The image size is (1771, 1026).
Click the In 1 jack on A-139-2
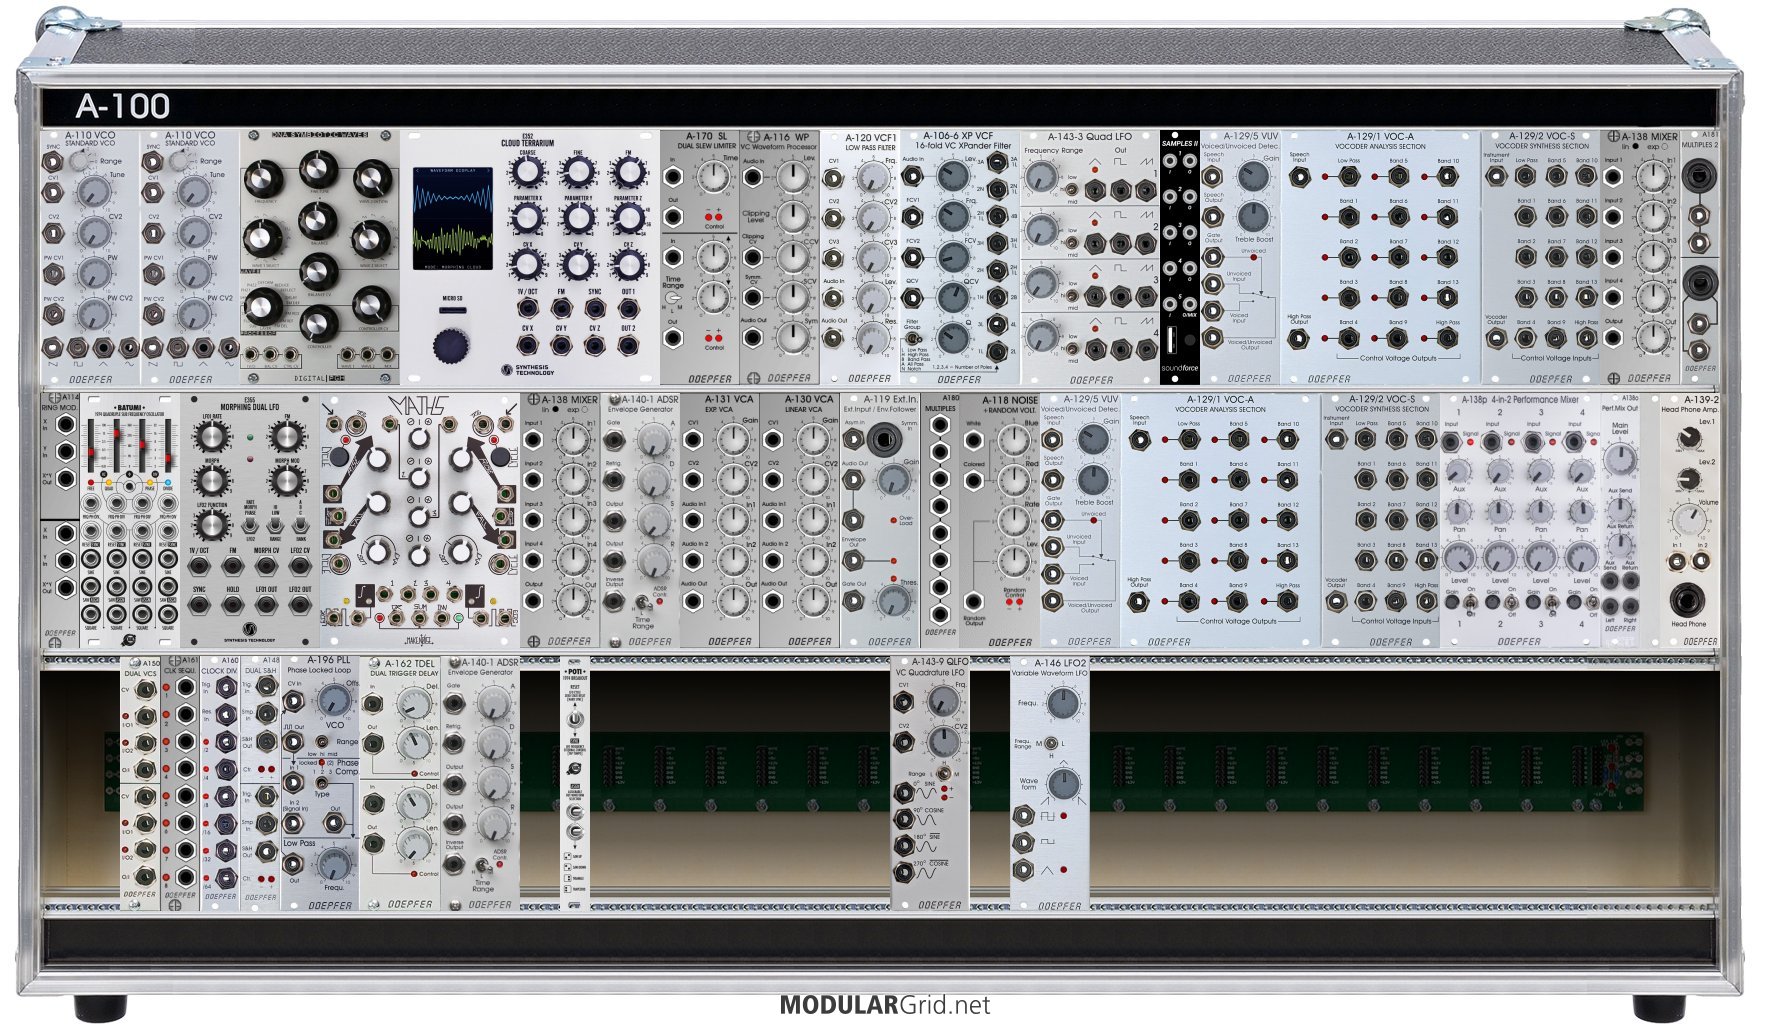click(x=1675, y=562)
